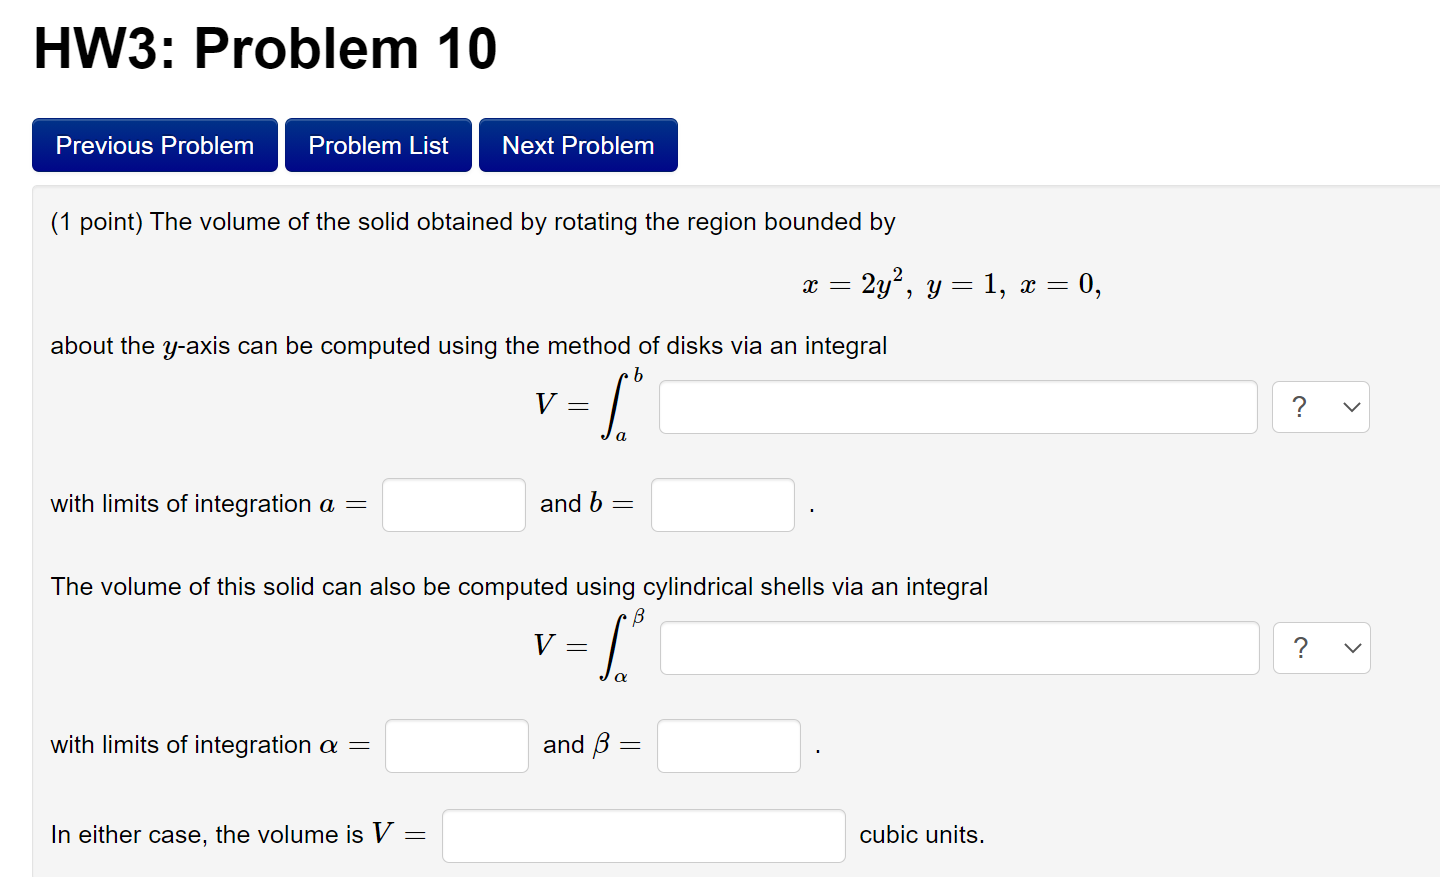The height and width of the screenshot is (877, 1440).
Task: Expand the chevron next to the first answer box
Action: coord(1350,407)
